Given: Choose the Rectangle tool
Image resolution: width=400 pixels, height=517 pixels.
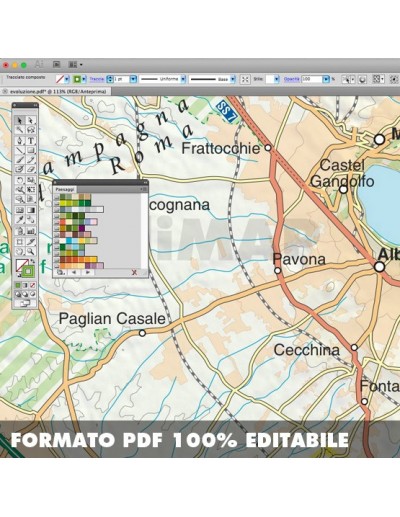Looking at the screenshot, I should tap(31, 150).
